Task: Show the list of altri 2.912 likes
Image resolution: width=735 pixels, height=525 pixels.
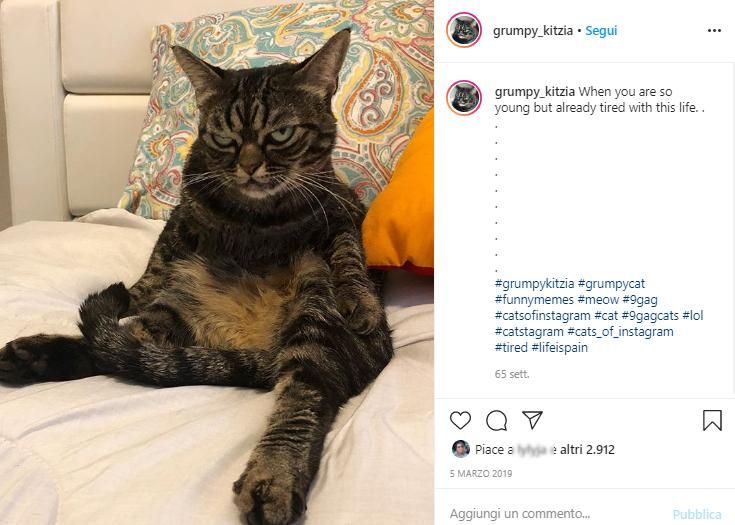Action: tap(587, 450)
